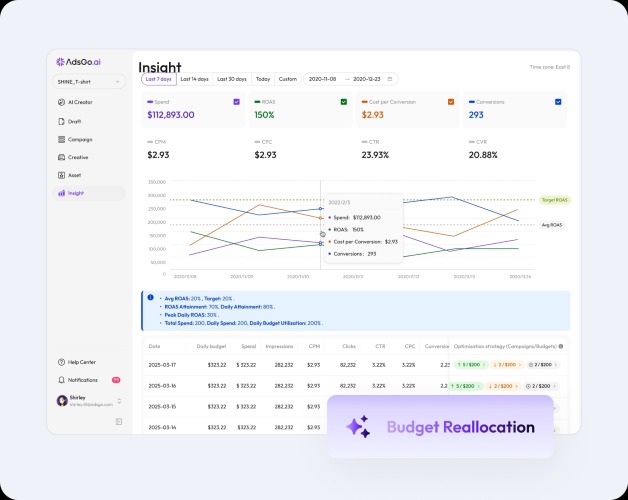Expand gray 2/$200 pill for 2025-03-16
628x500 pixels.
541,386
